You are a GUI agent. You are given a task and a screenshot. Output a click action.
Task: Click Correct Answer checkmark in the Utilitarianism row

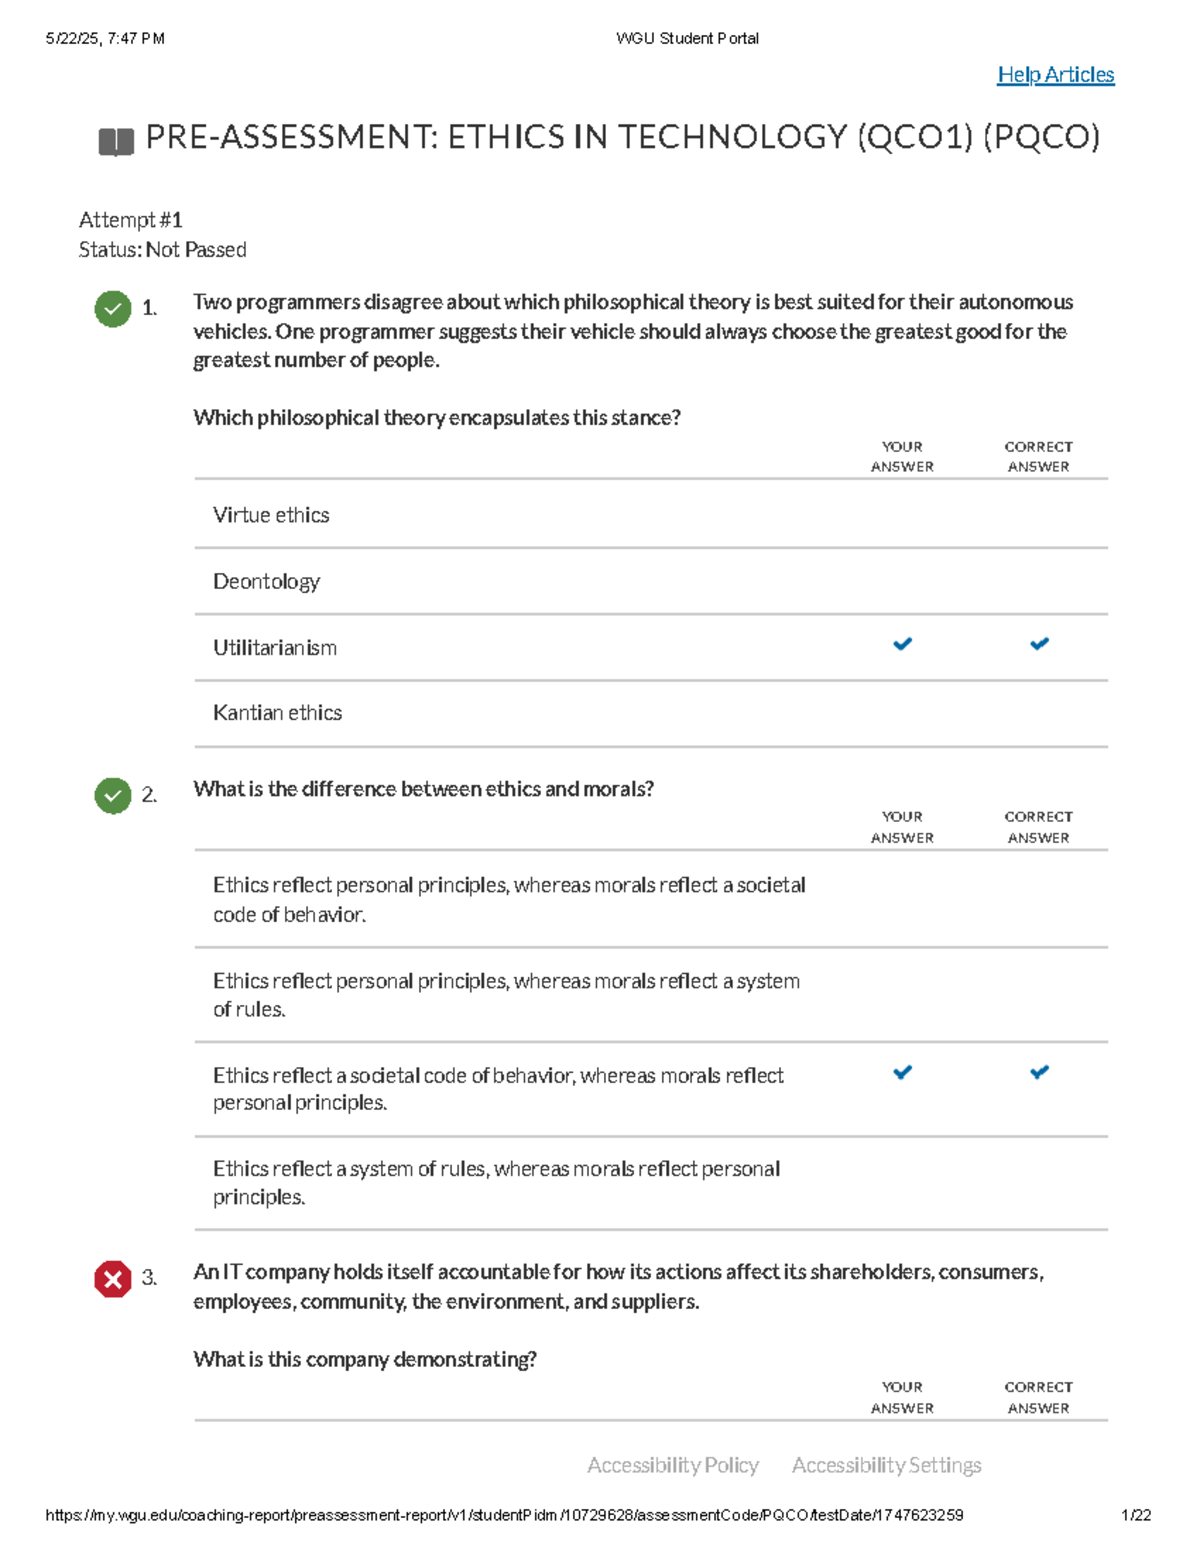coord(1039,644)
